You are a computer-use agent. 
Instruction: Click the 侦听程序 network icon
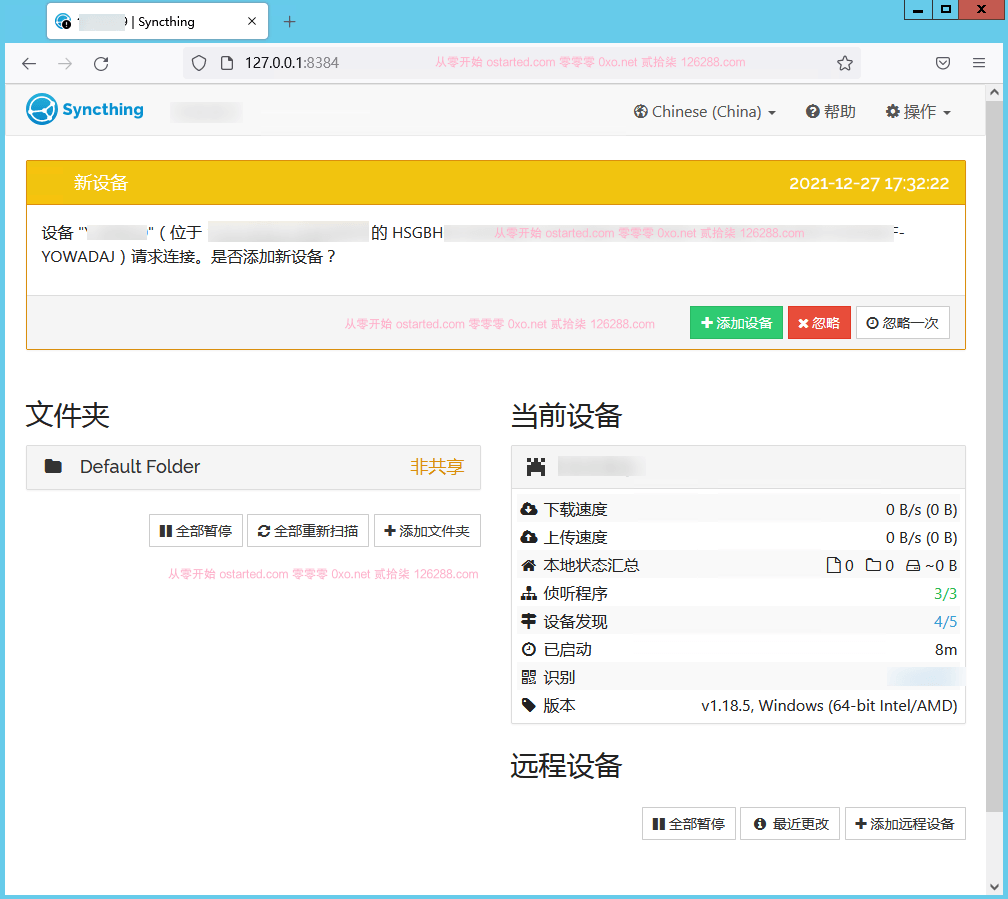528,594
